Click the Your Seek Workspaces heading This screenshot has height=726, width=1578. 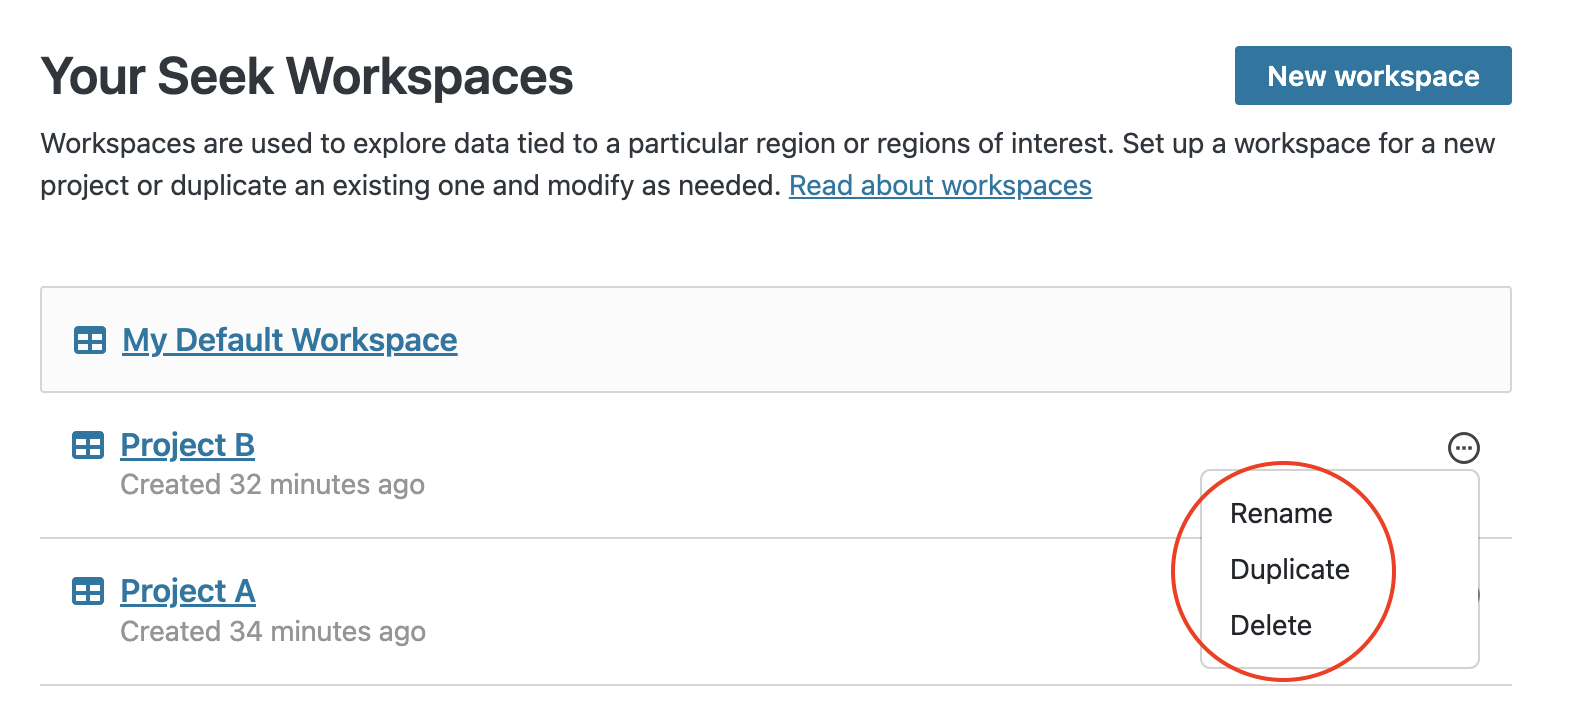(307, 77)
